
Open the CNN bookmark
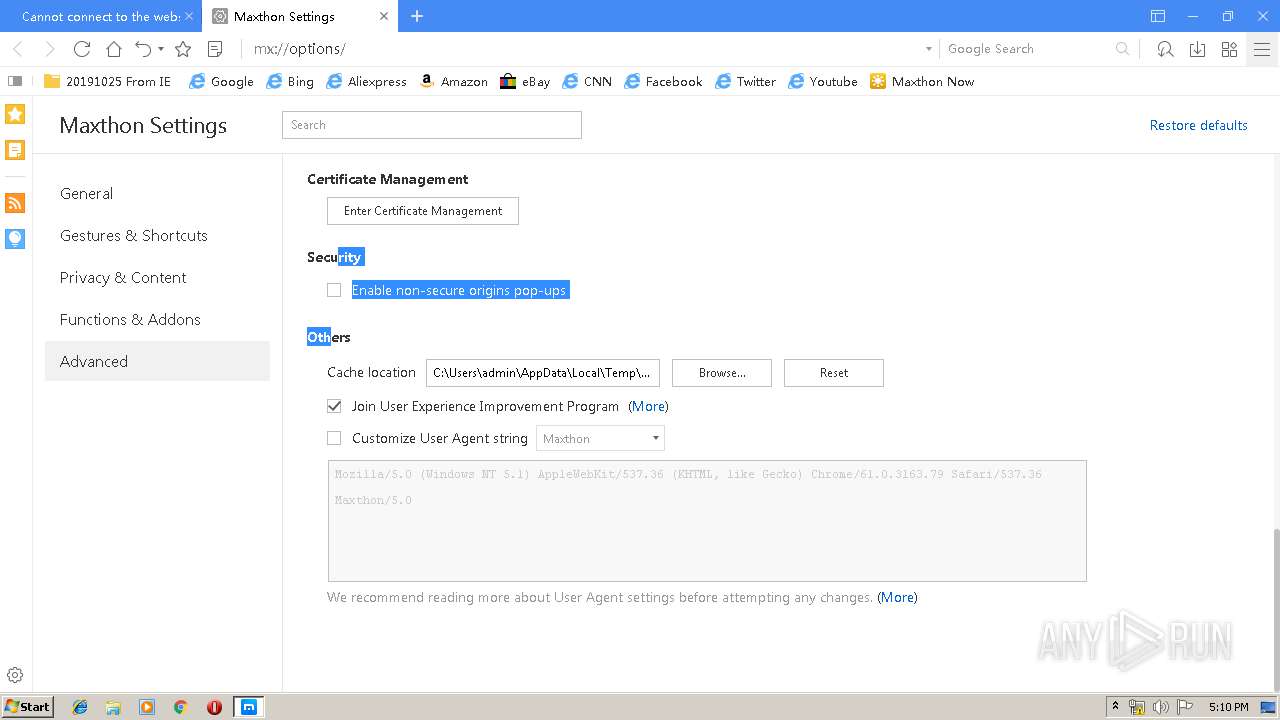pyautogui.click(x=587, y=82)
